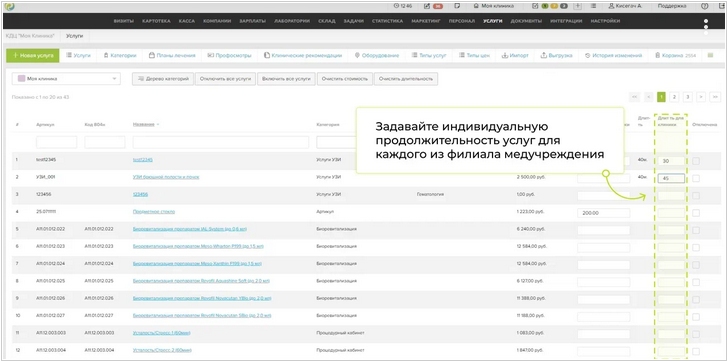
Task: Toggle Отключена checkbox for УЗИ_001 row
Action: pyautogui.click(x=696, y=178)
